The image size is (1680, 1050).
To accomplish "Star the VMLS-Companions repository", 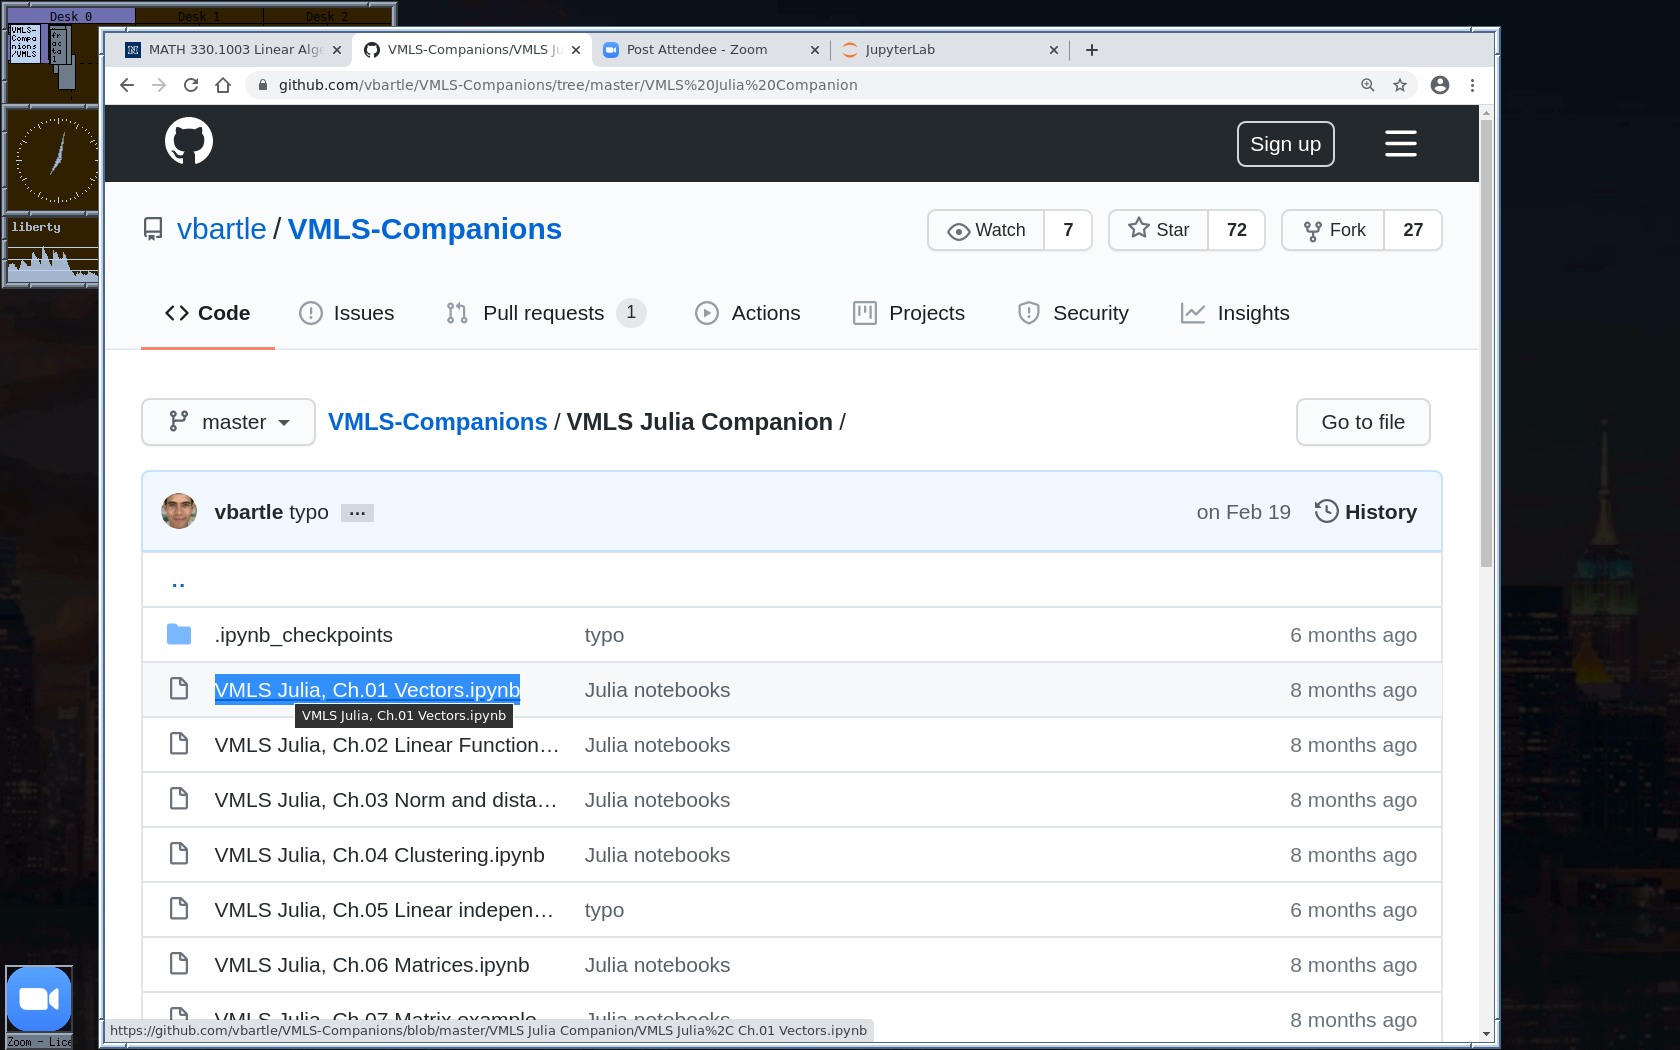I will pos(1159,230).
